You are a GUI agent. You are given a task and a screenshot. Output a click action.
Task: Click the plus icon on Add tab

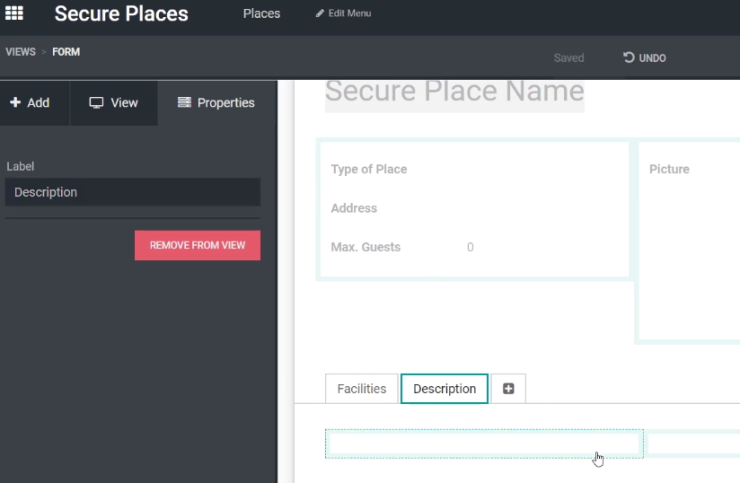pos(15,102)
